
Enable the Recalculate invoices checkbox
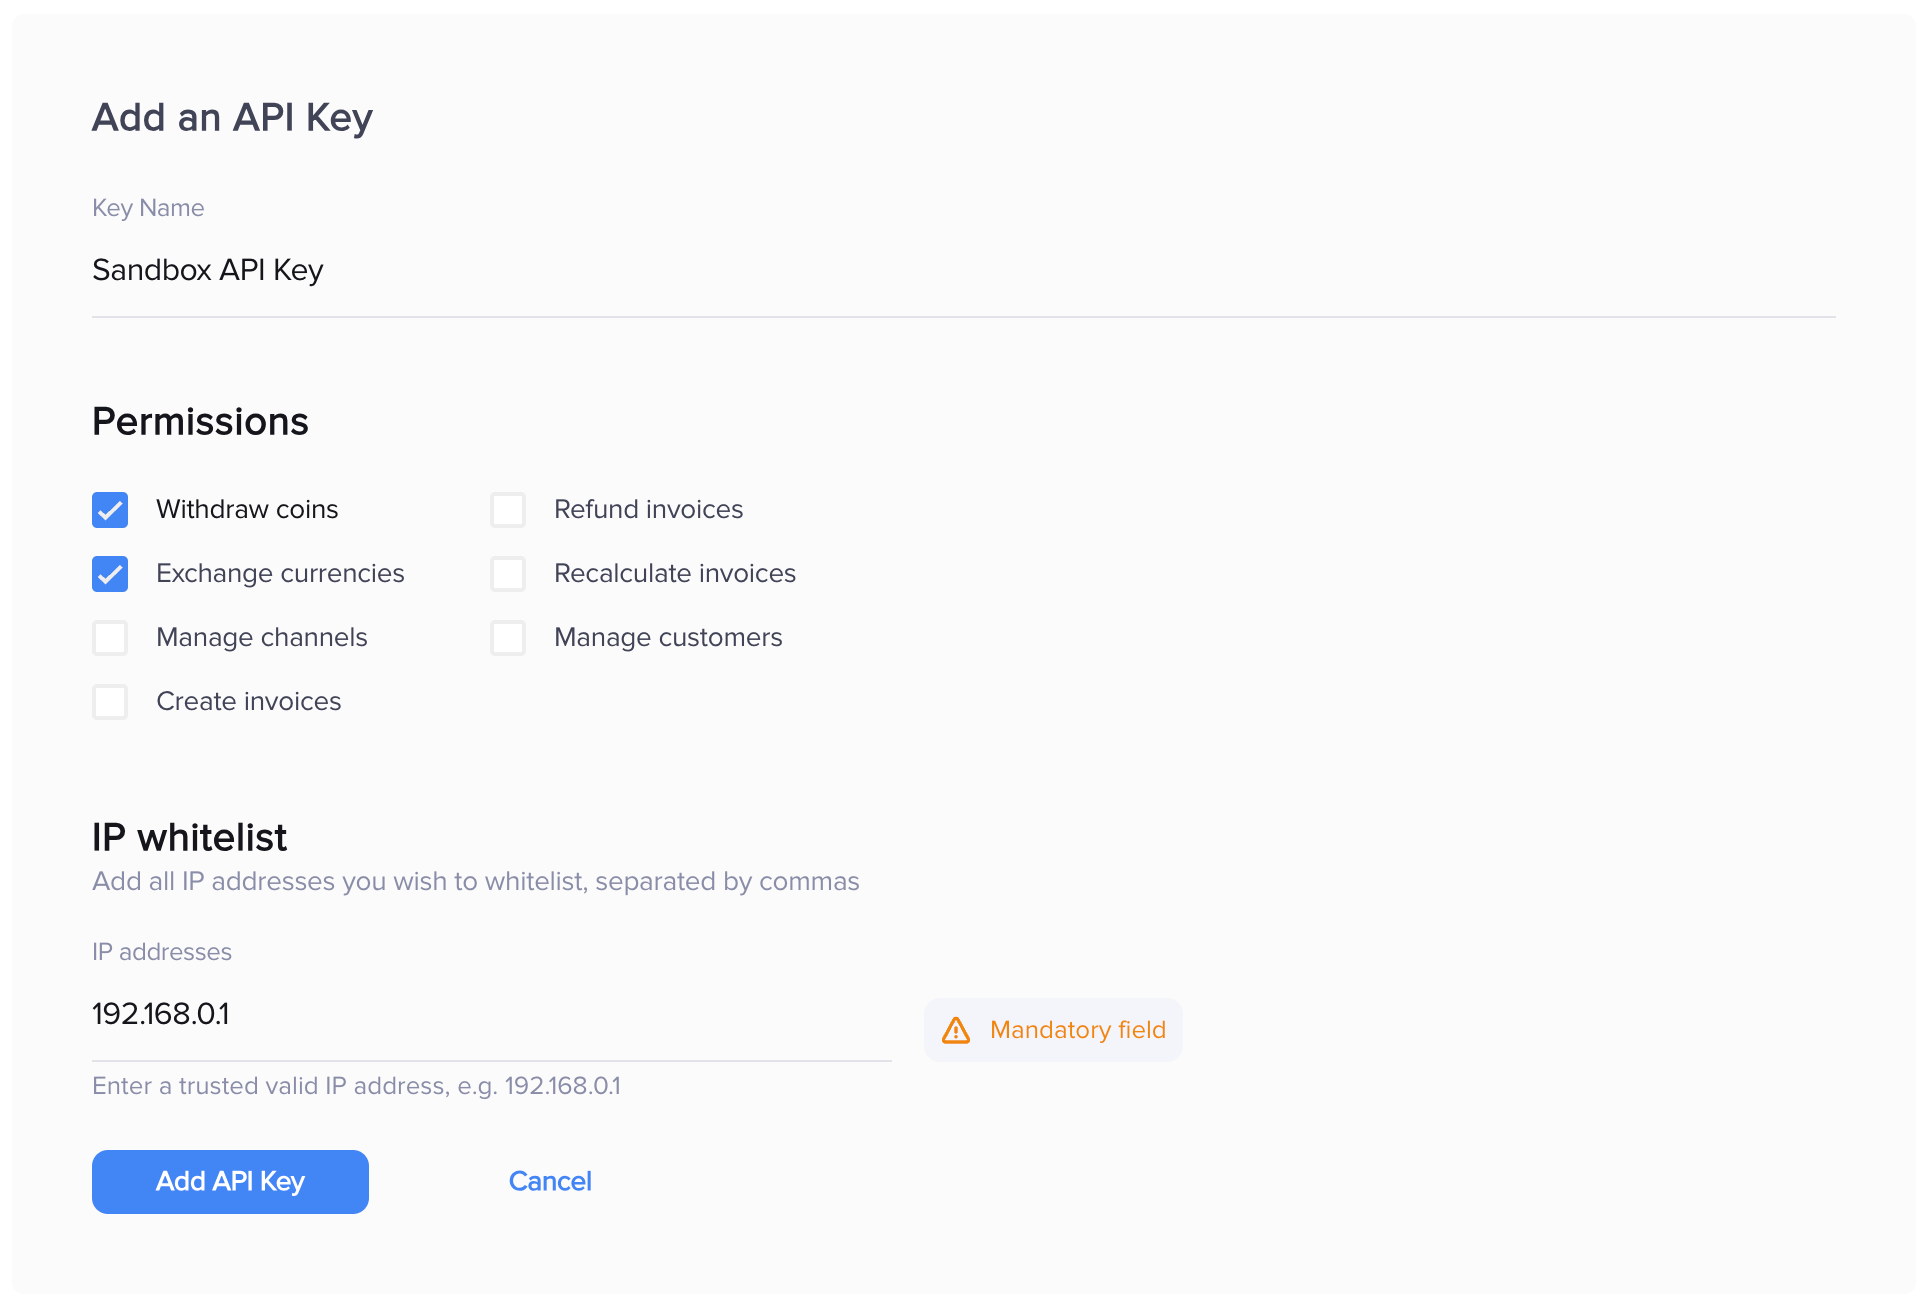(x=508, y=574)
